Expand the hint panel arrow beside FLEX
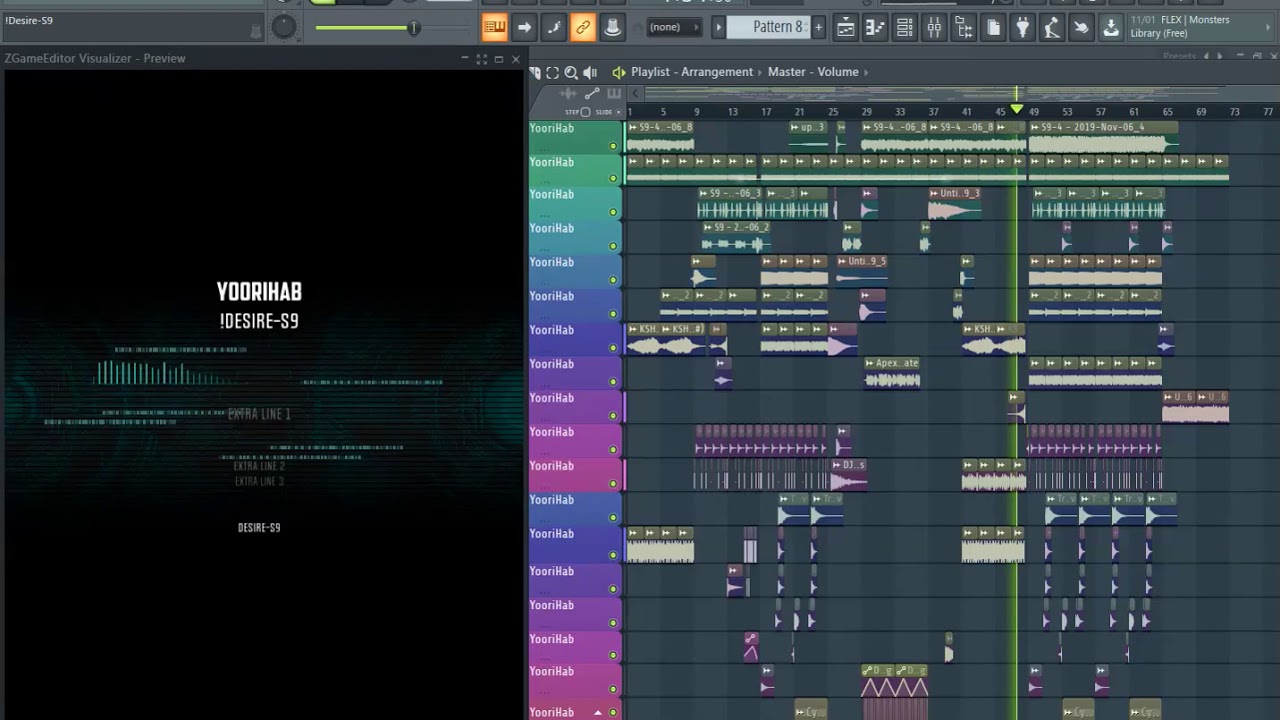 pyautogui.click(x=1270, y=26)
